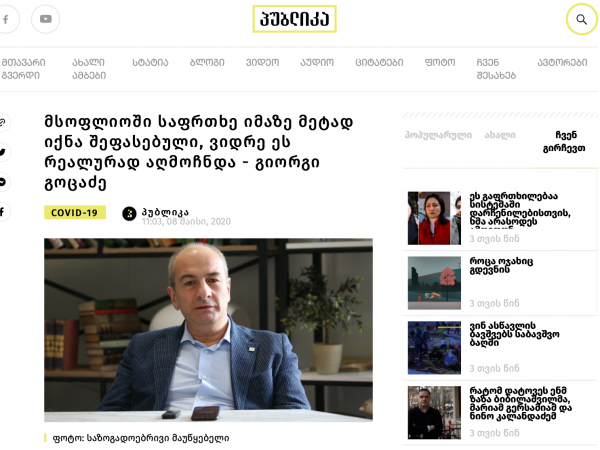Click the პუბლიკა logo
Screen dimensions: 600x450
(x=294, y=19)
